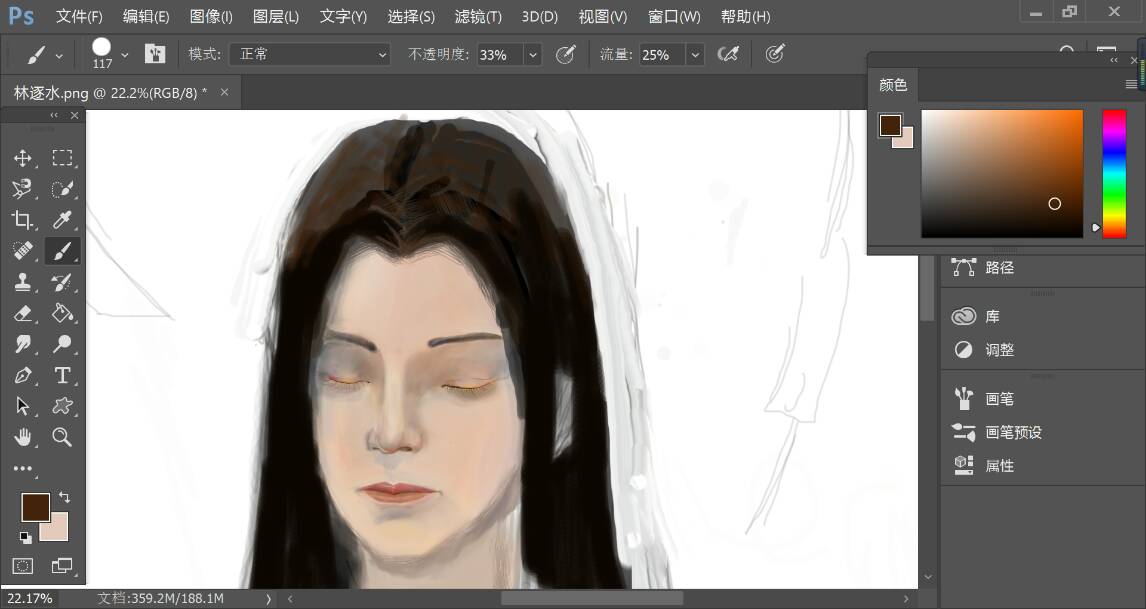The width and height of the screenshot is (1146, 609).
Task: Select the Lasso tool in toolbox
Action: click(23, 189)
